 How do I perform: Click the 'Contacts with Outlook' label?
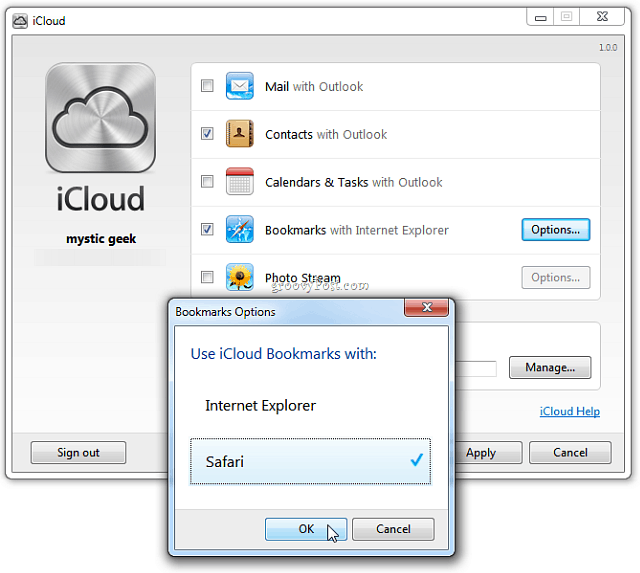[x=326, y=134]
